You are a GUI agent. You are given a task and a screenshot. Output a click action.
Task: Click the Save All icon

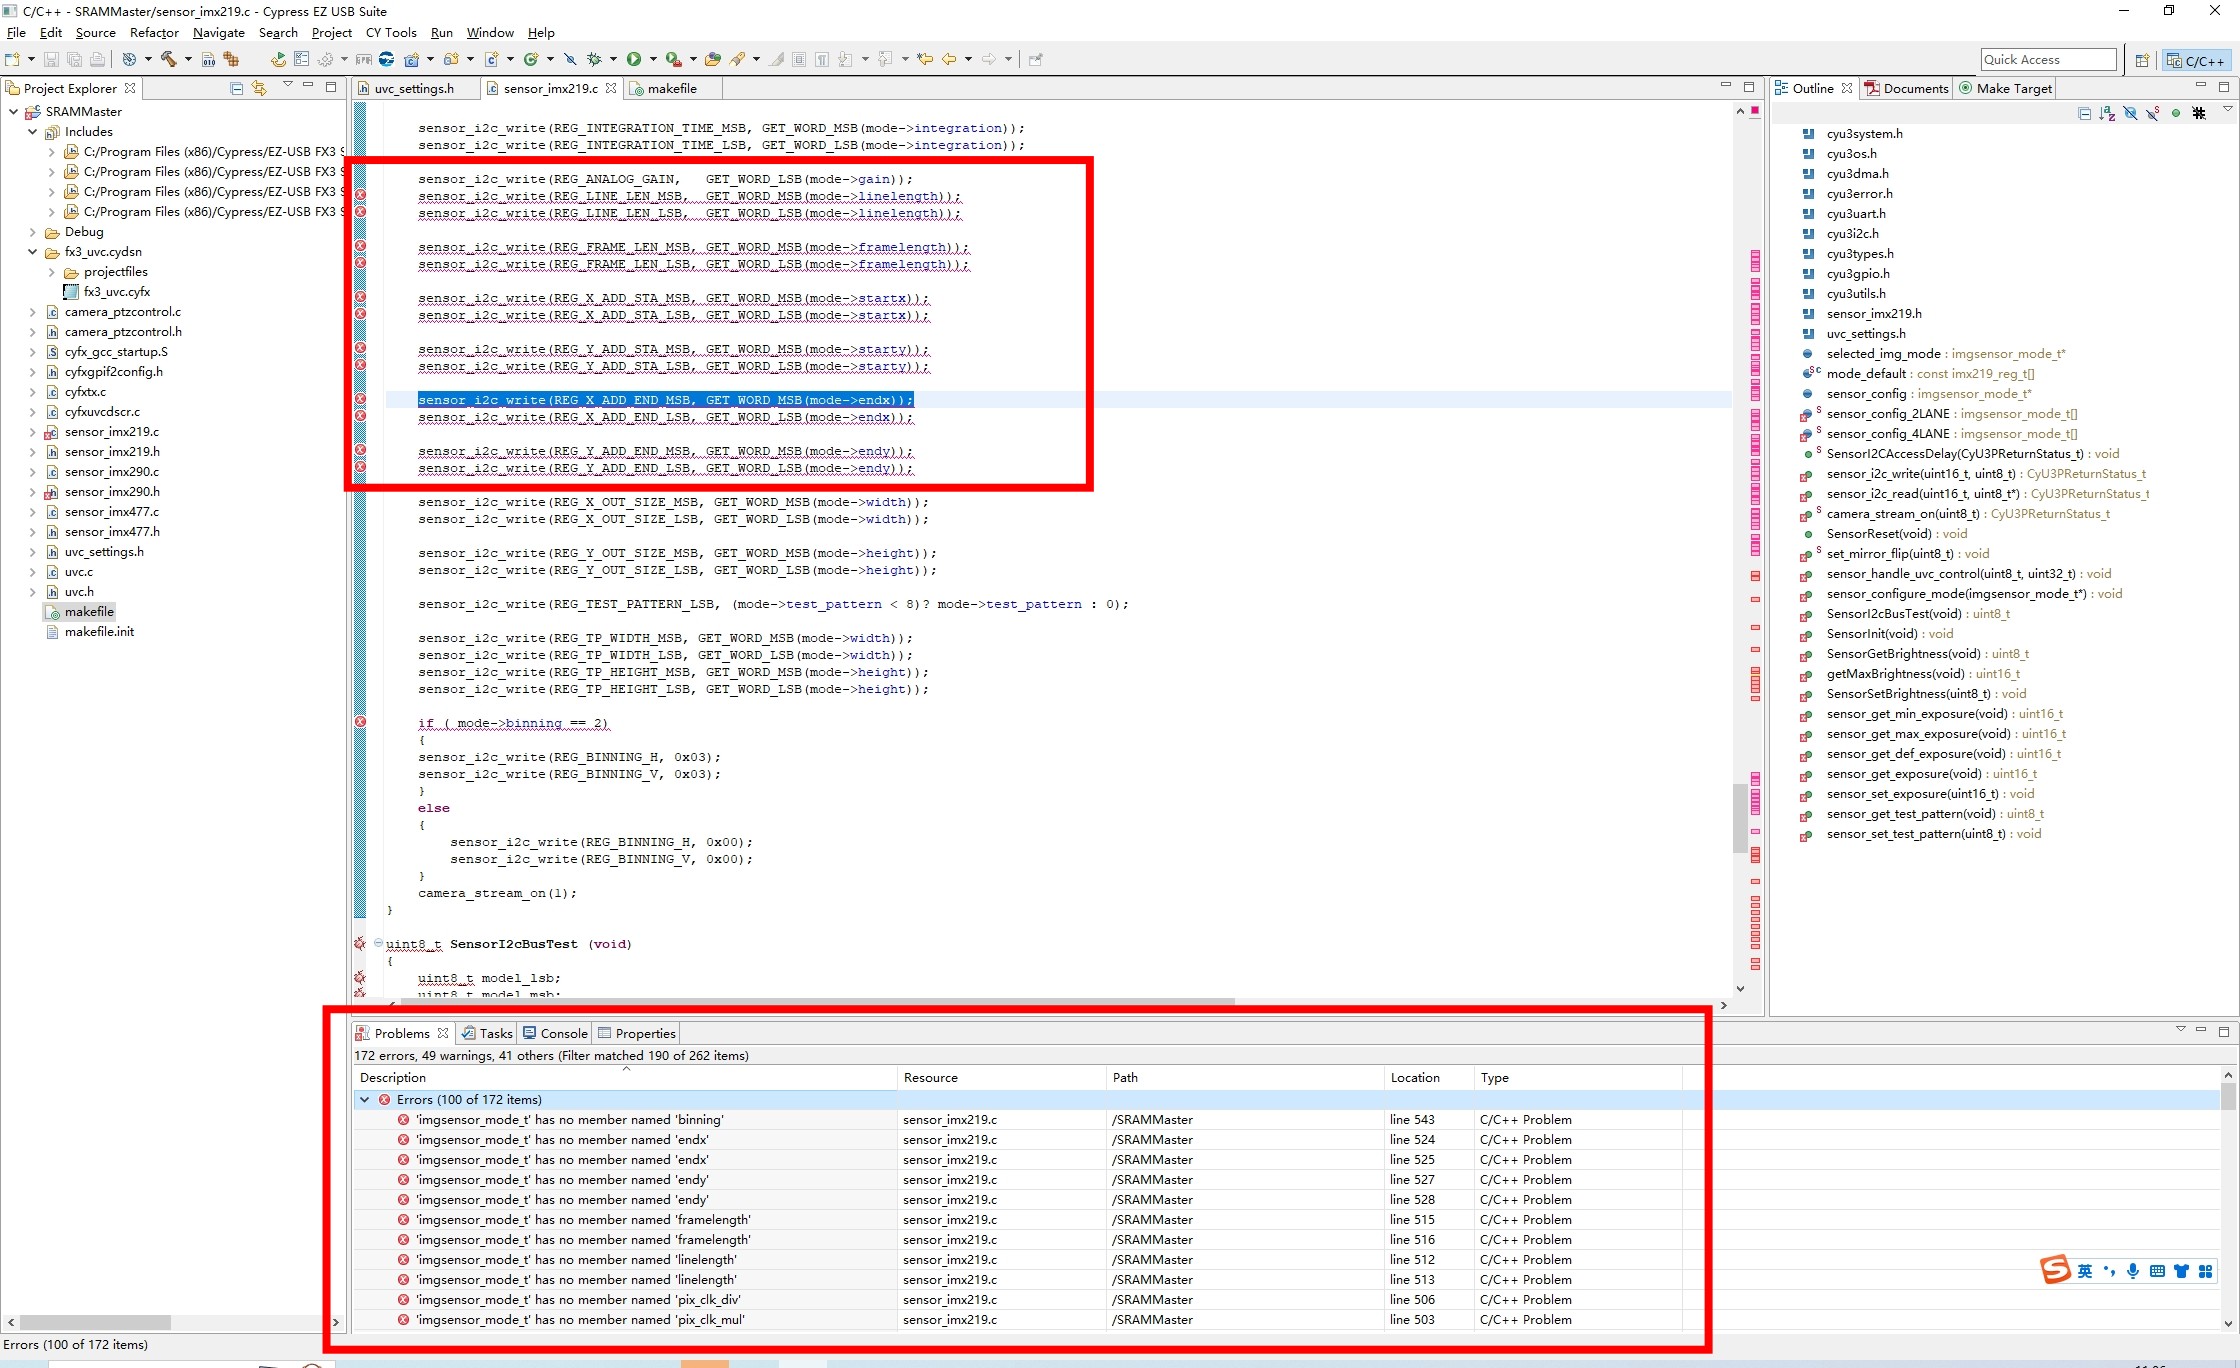point(73,59)
